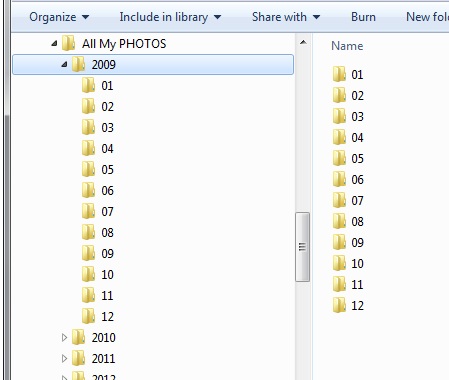Screen dimensions: 449x380
Task: Select All My PHOTOS label in tree
Action: tap(124, 44)
